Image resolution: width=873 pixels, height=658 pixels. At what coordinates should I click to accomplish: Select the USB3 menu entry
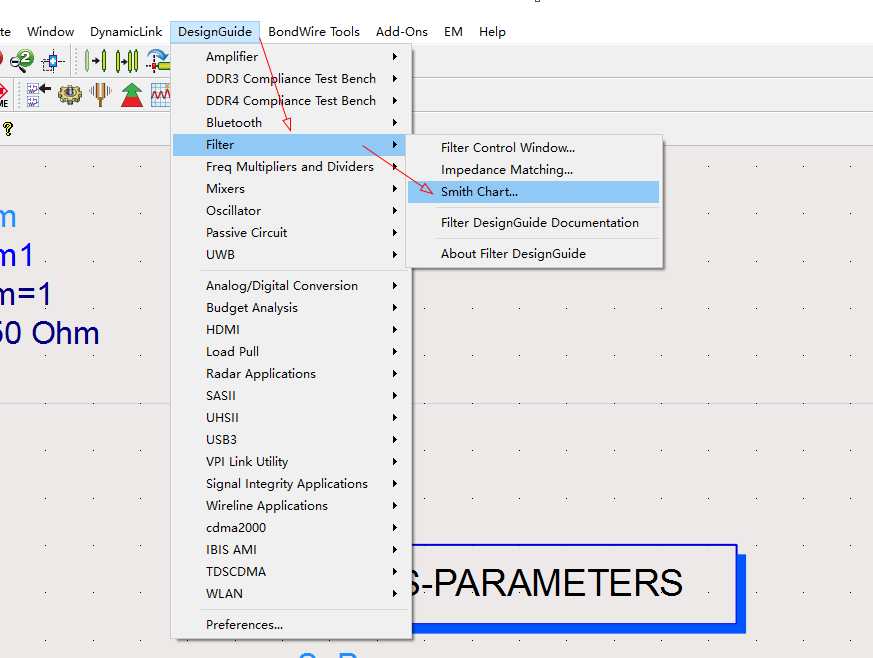click(x=290, y=440)
